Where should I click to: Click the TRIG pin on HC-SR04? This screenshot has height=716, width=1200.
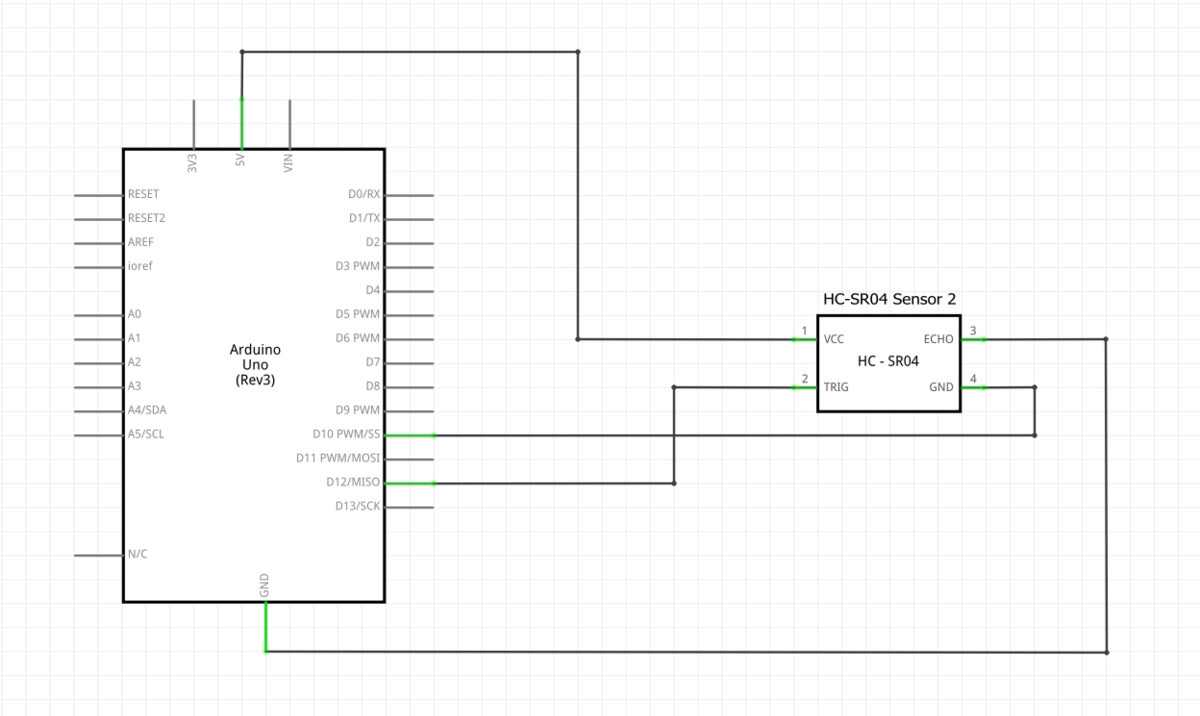804,387
